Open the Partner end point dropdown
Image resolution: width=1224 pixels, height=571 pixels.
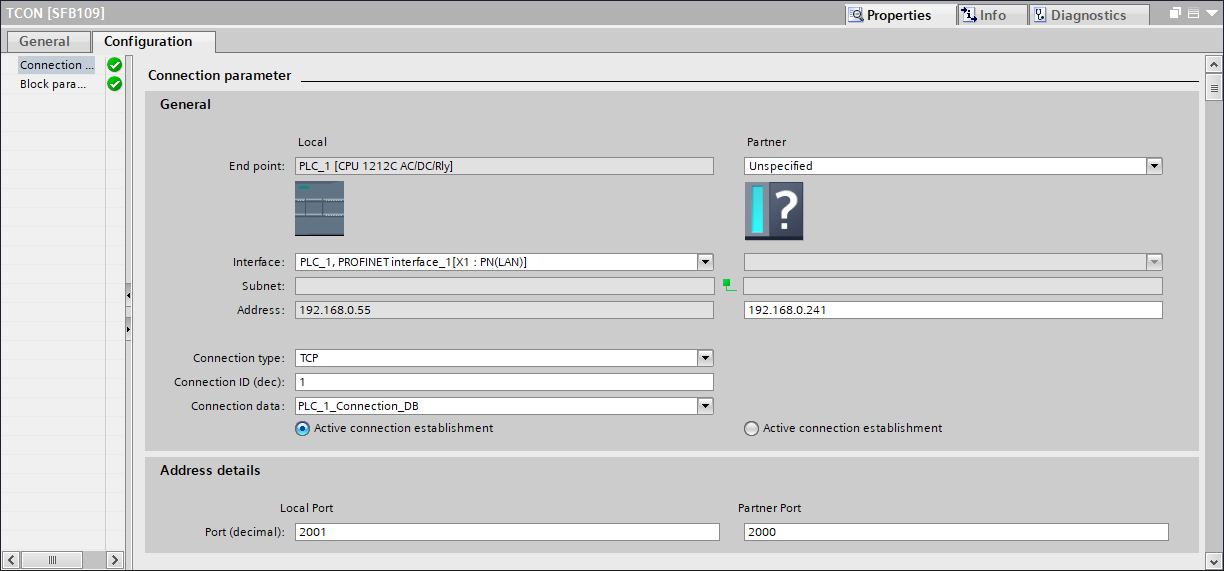1154,166
